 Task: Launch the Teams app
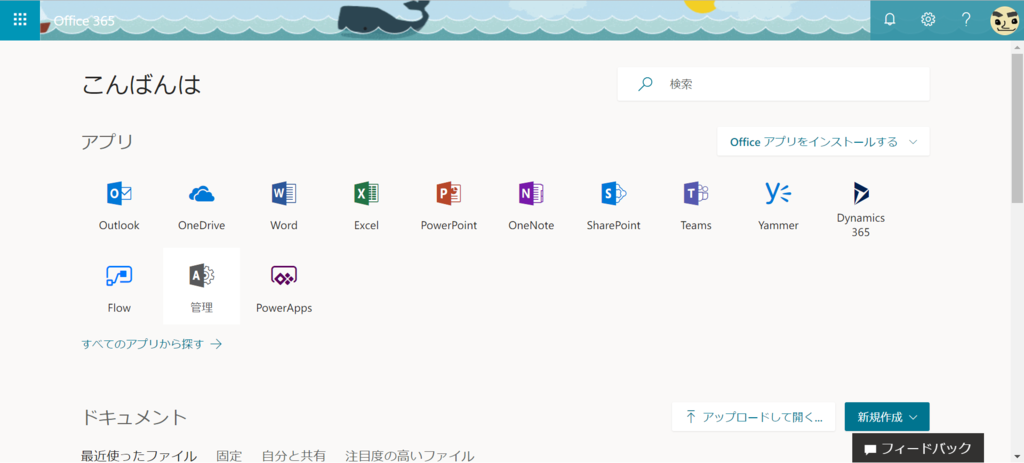(696, 207)
